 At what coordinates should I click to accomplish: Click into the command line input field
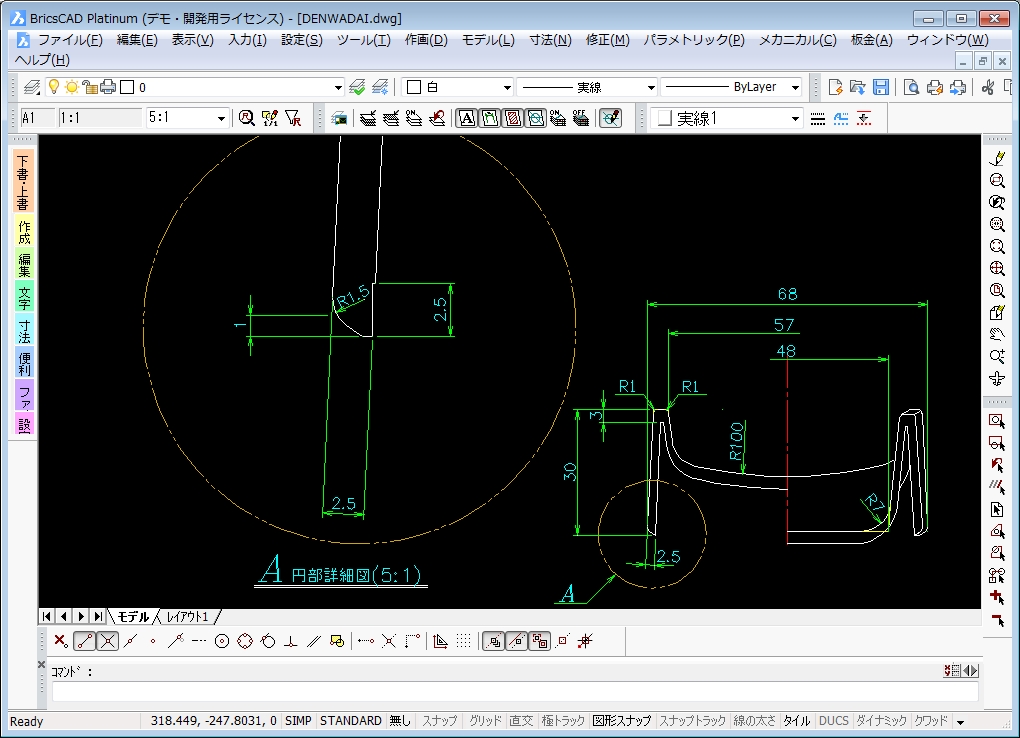(x=500, y=692)
